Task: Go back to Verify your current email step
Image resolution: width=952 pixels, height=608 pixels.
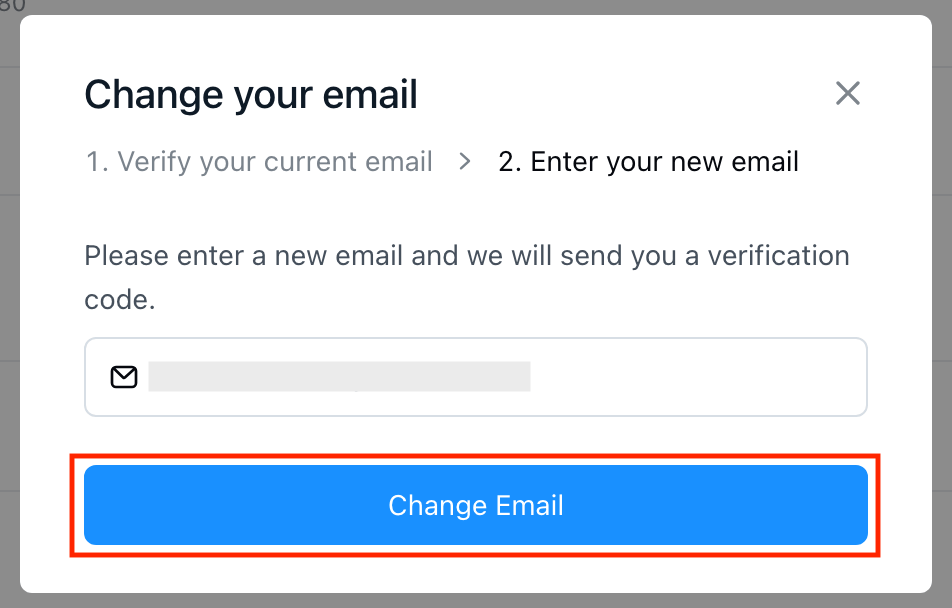Action: point(259,162)
